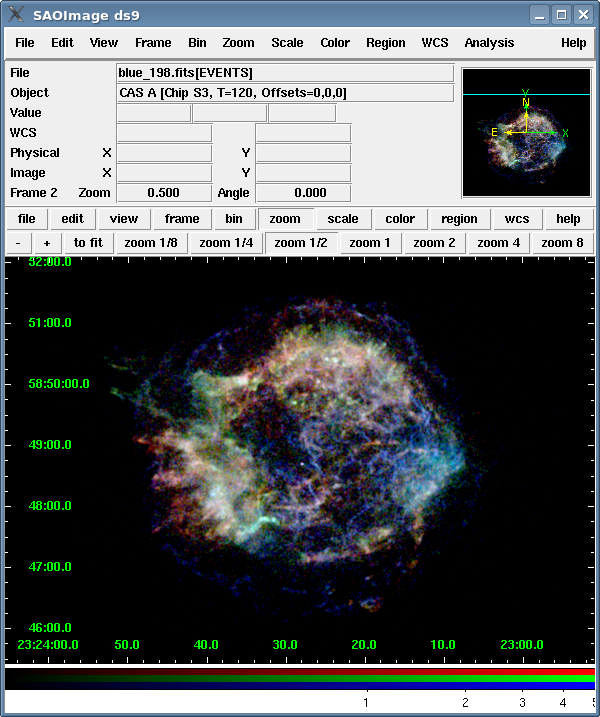Select the zoom button bar tab
Viewport: 600px width, 717px height.
pyautogui.click(x=285, y=219)
